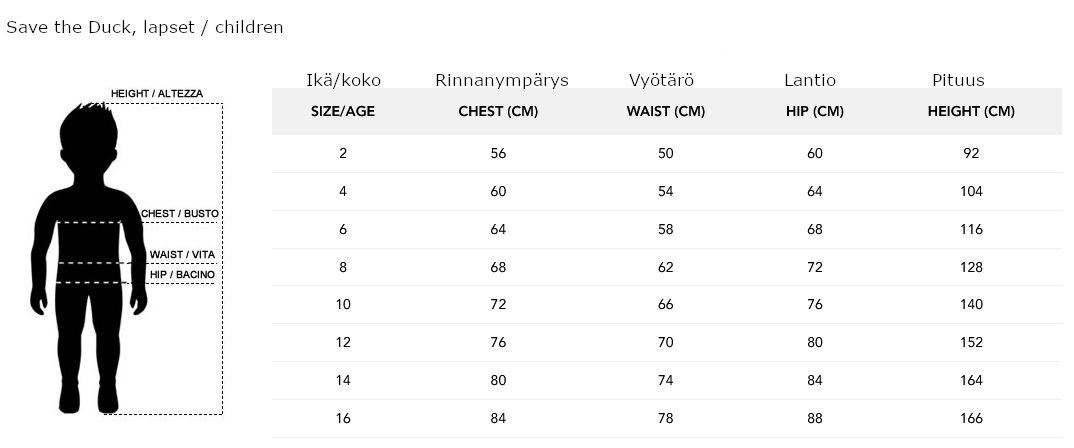
Task: Click the SIZE/AGE column header
Action: coord(343,111)
